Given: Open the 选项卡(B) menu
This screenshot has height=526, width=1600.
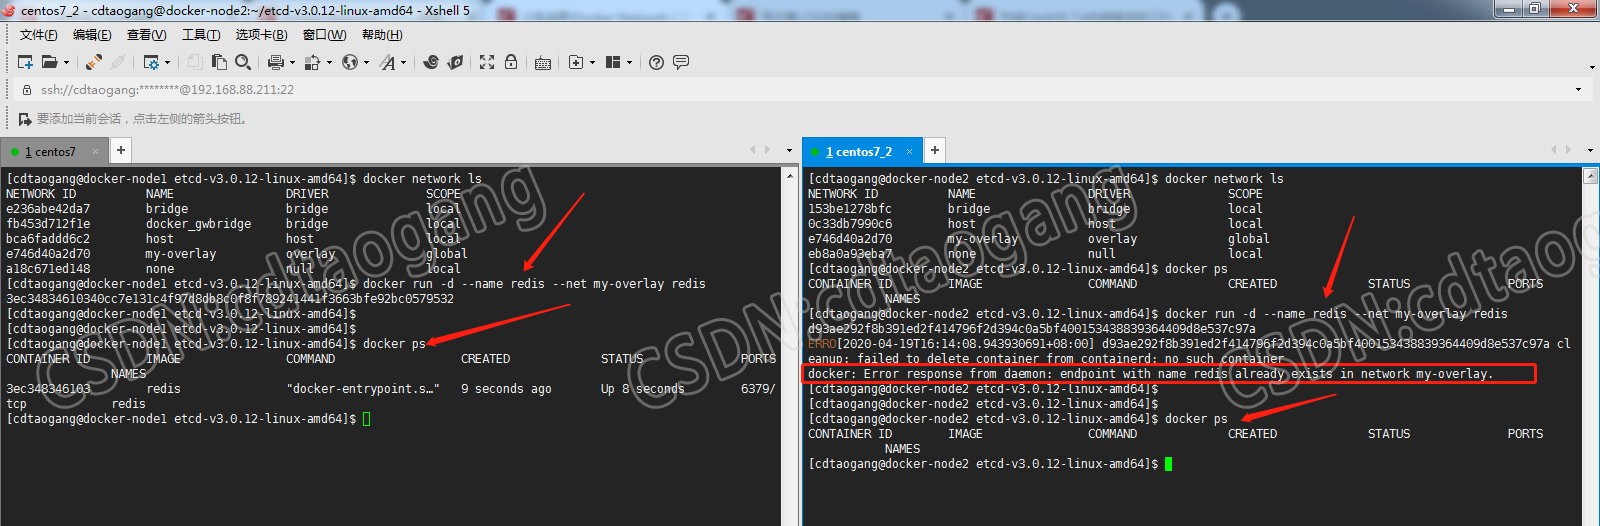Looking at the screenshot, I should click(x=261, y=35).
